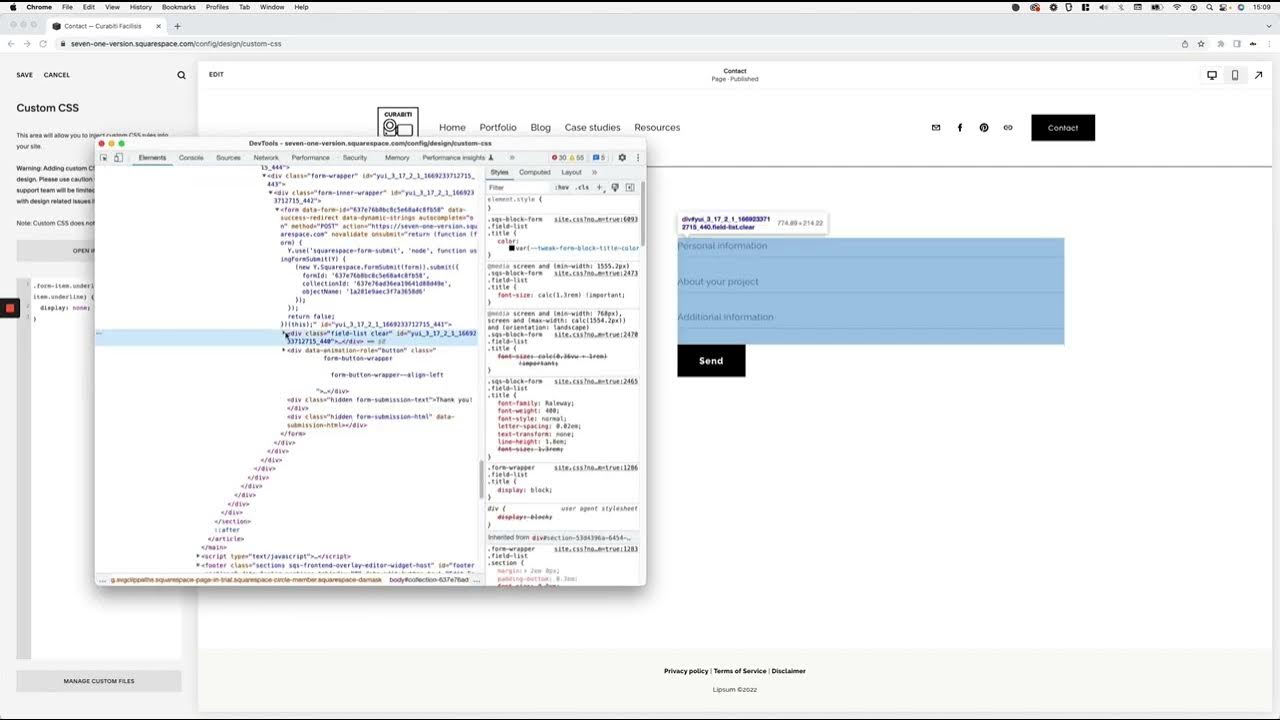Open the DevTools issues count badge
This screenshot has width=1280, height=720.
599,158
